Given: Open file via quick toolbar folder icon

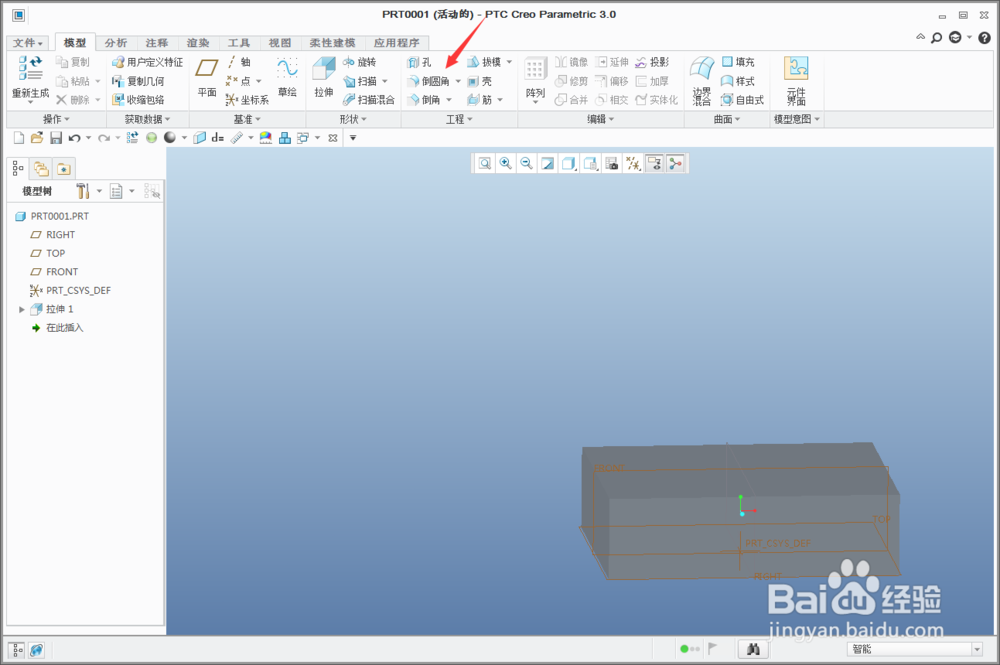Looking at the screenshot, I should 37,138.
